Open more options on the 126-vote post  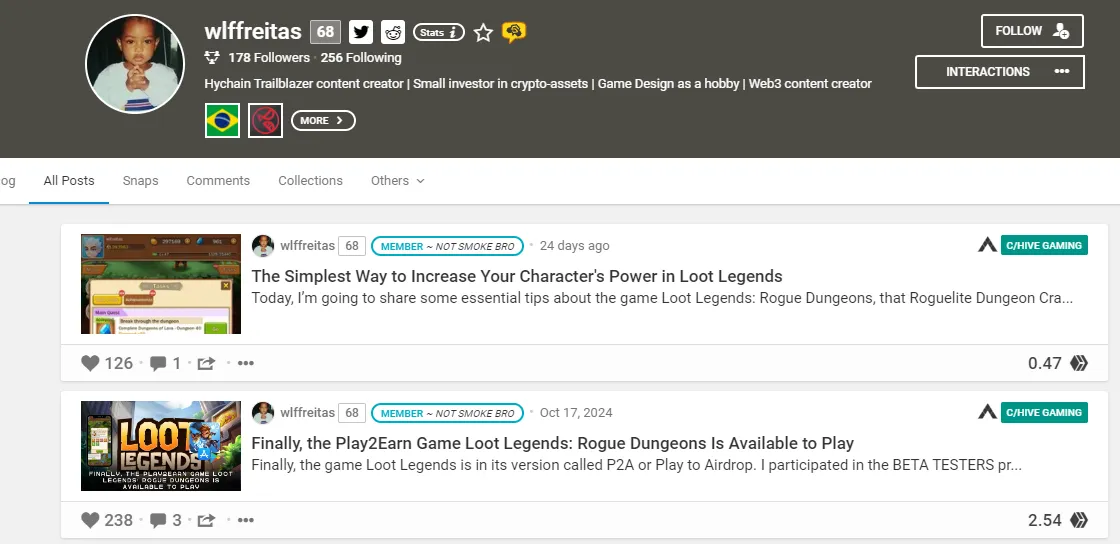(246, 363)
